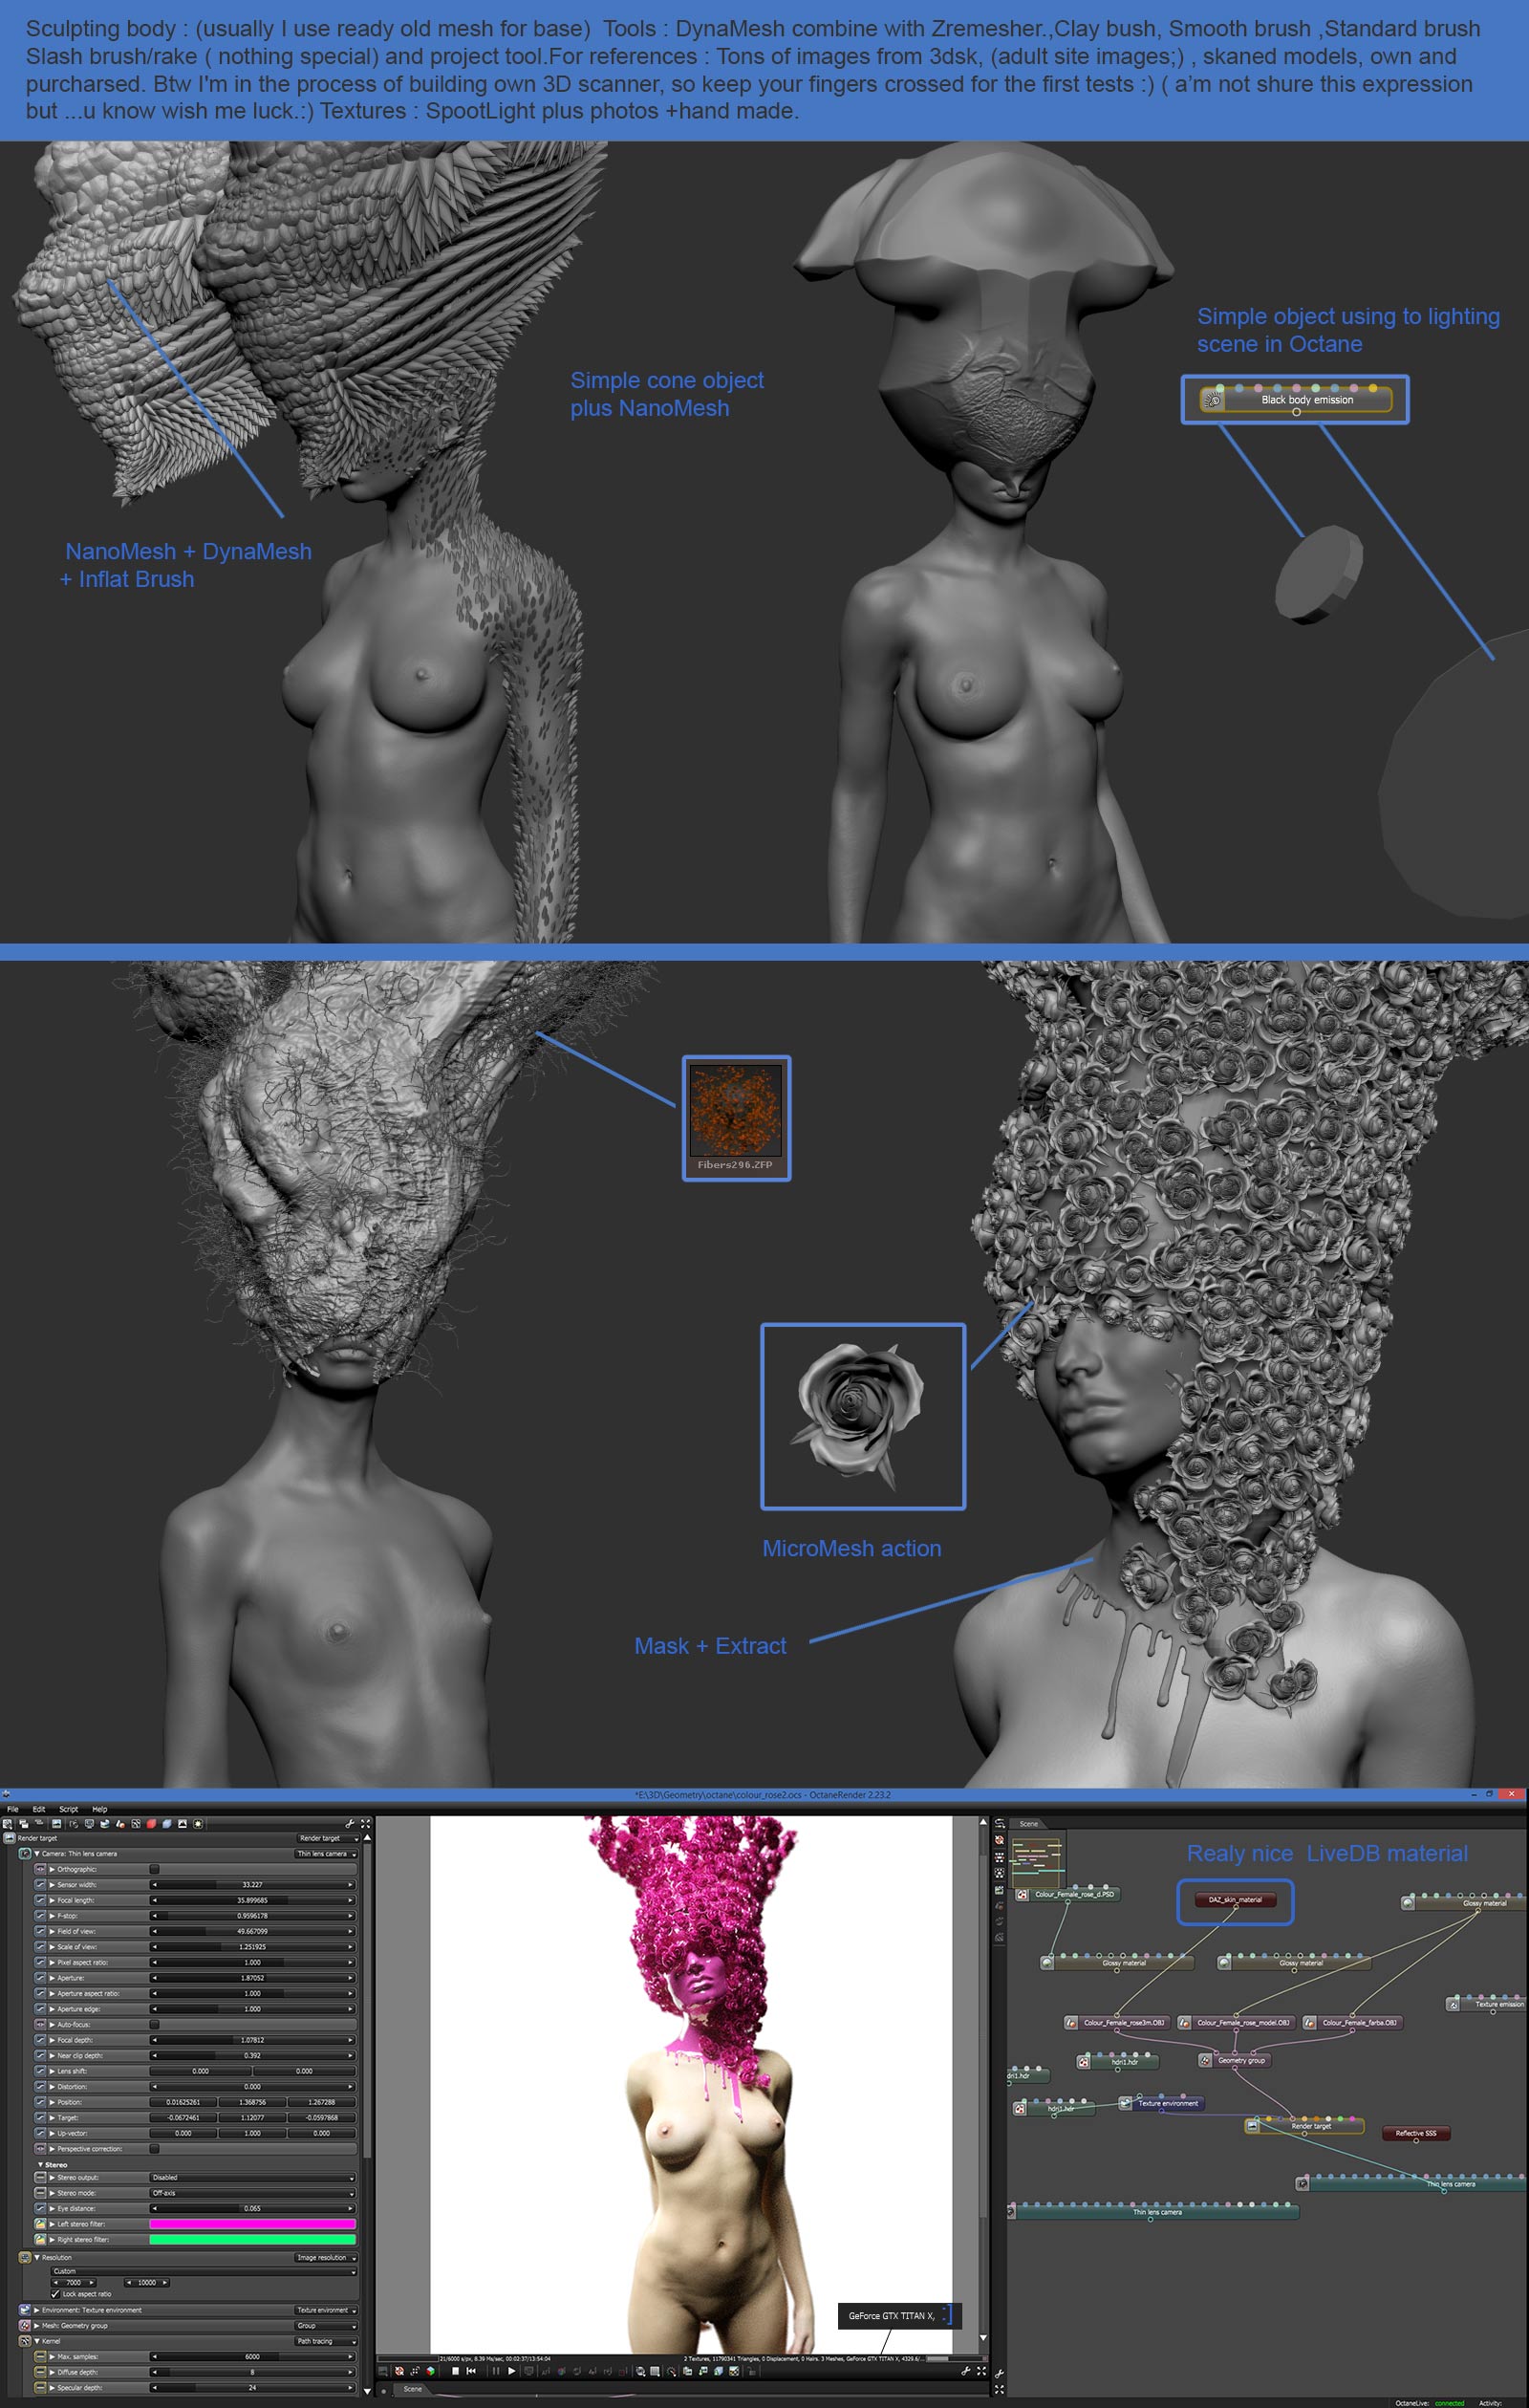Screen dimensions: 1529x2408
Task: Click the mountain picture icon beside the sun icon
Action: [x=183, y=1825]
